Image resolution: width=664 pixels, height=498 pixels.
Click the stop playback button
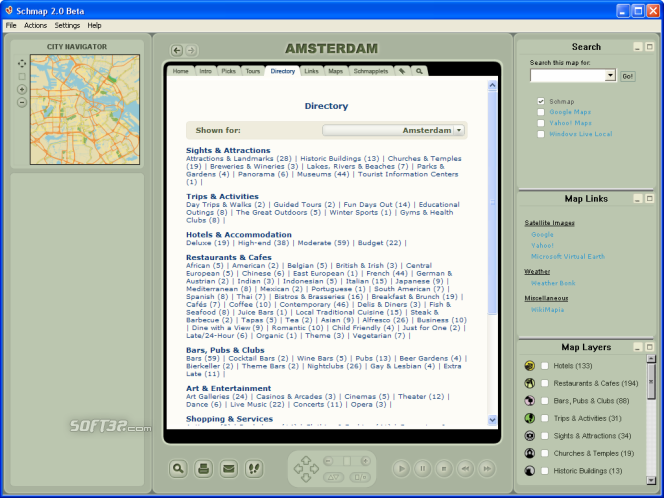[444, 469]
